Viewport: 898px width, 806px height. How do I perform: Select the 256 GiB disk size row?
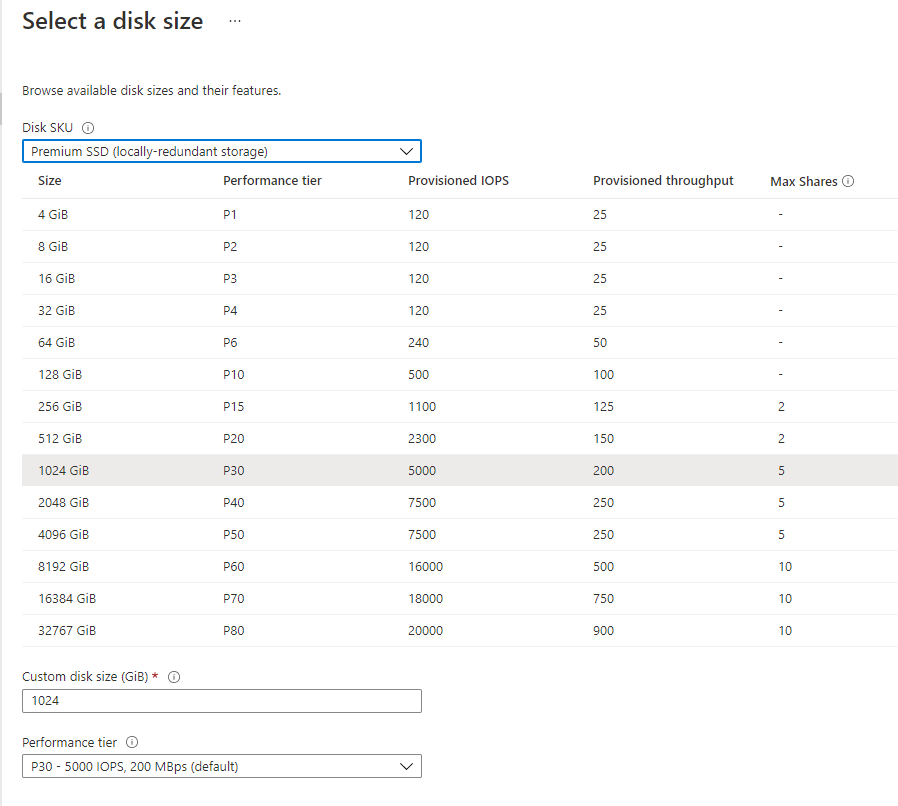click(460, 407)
